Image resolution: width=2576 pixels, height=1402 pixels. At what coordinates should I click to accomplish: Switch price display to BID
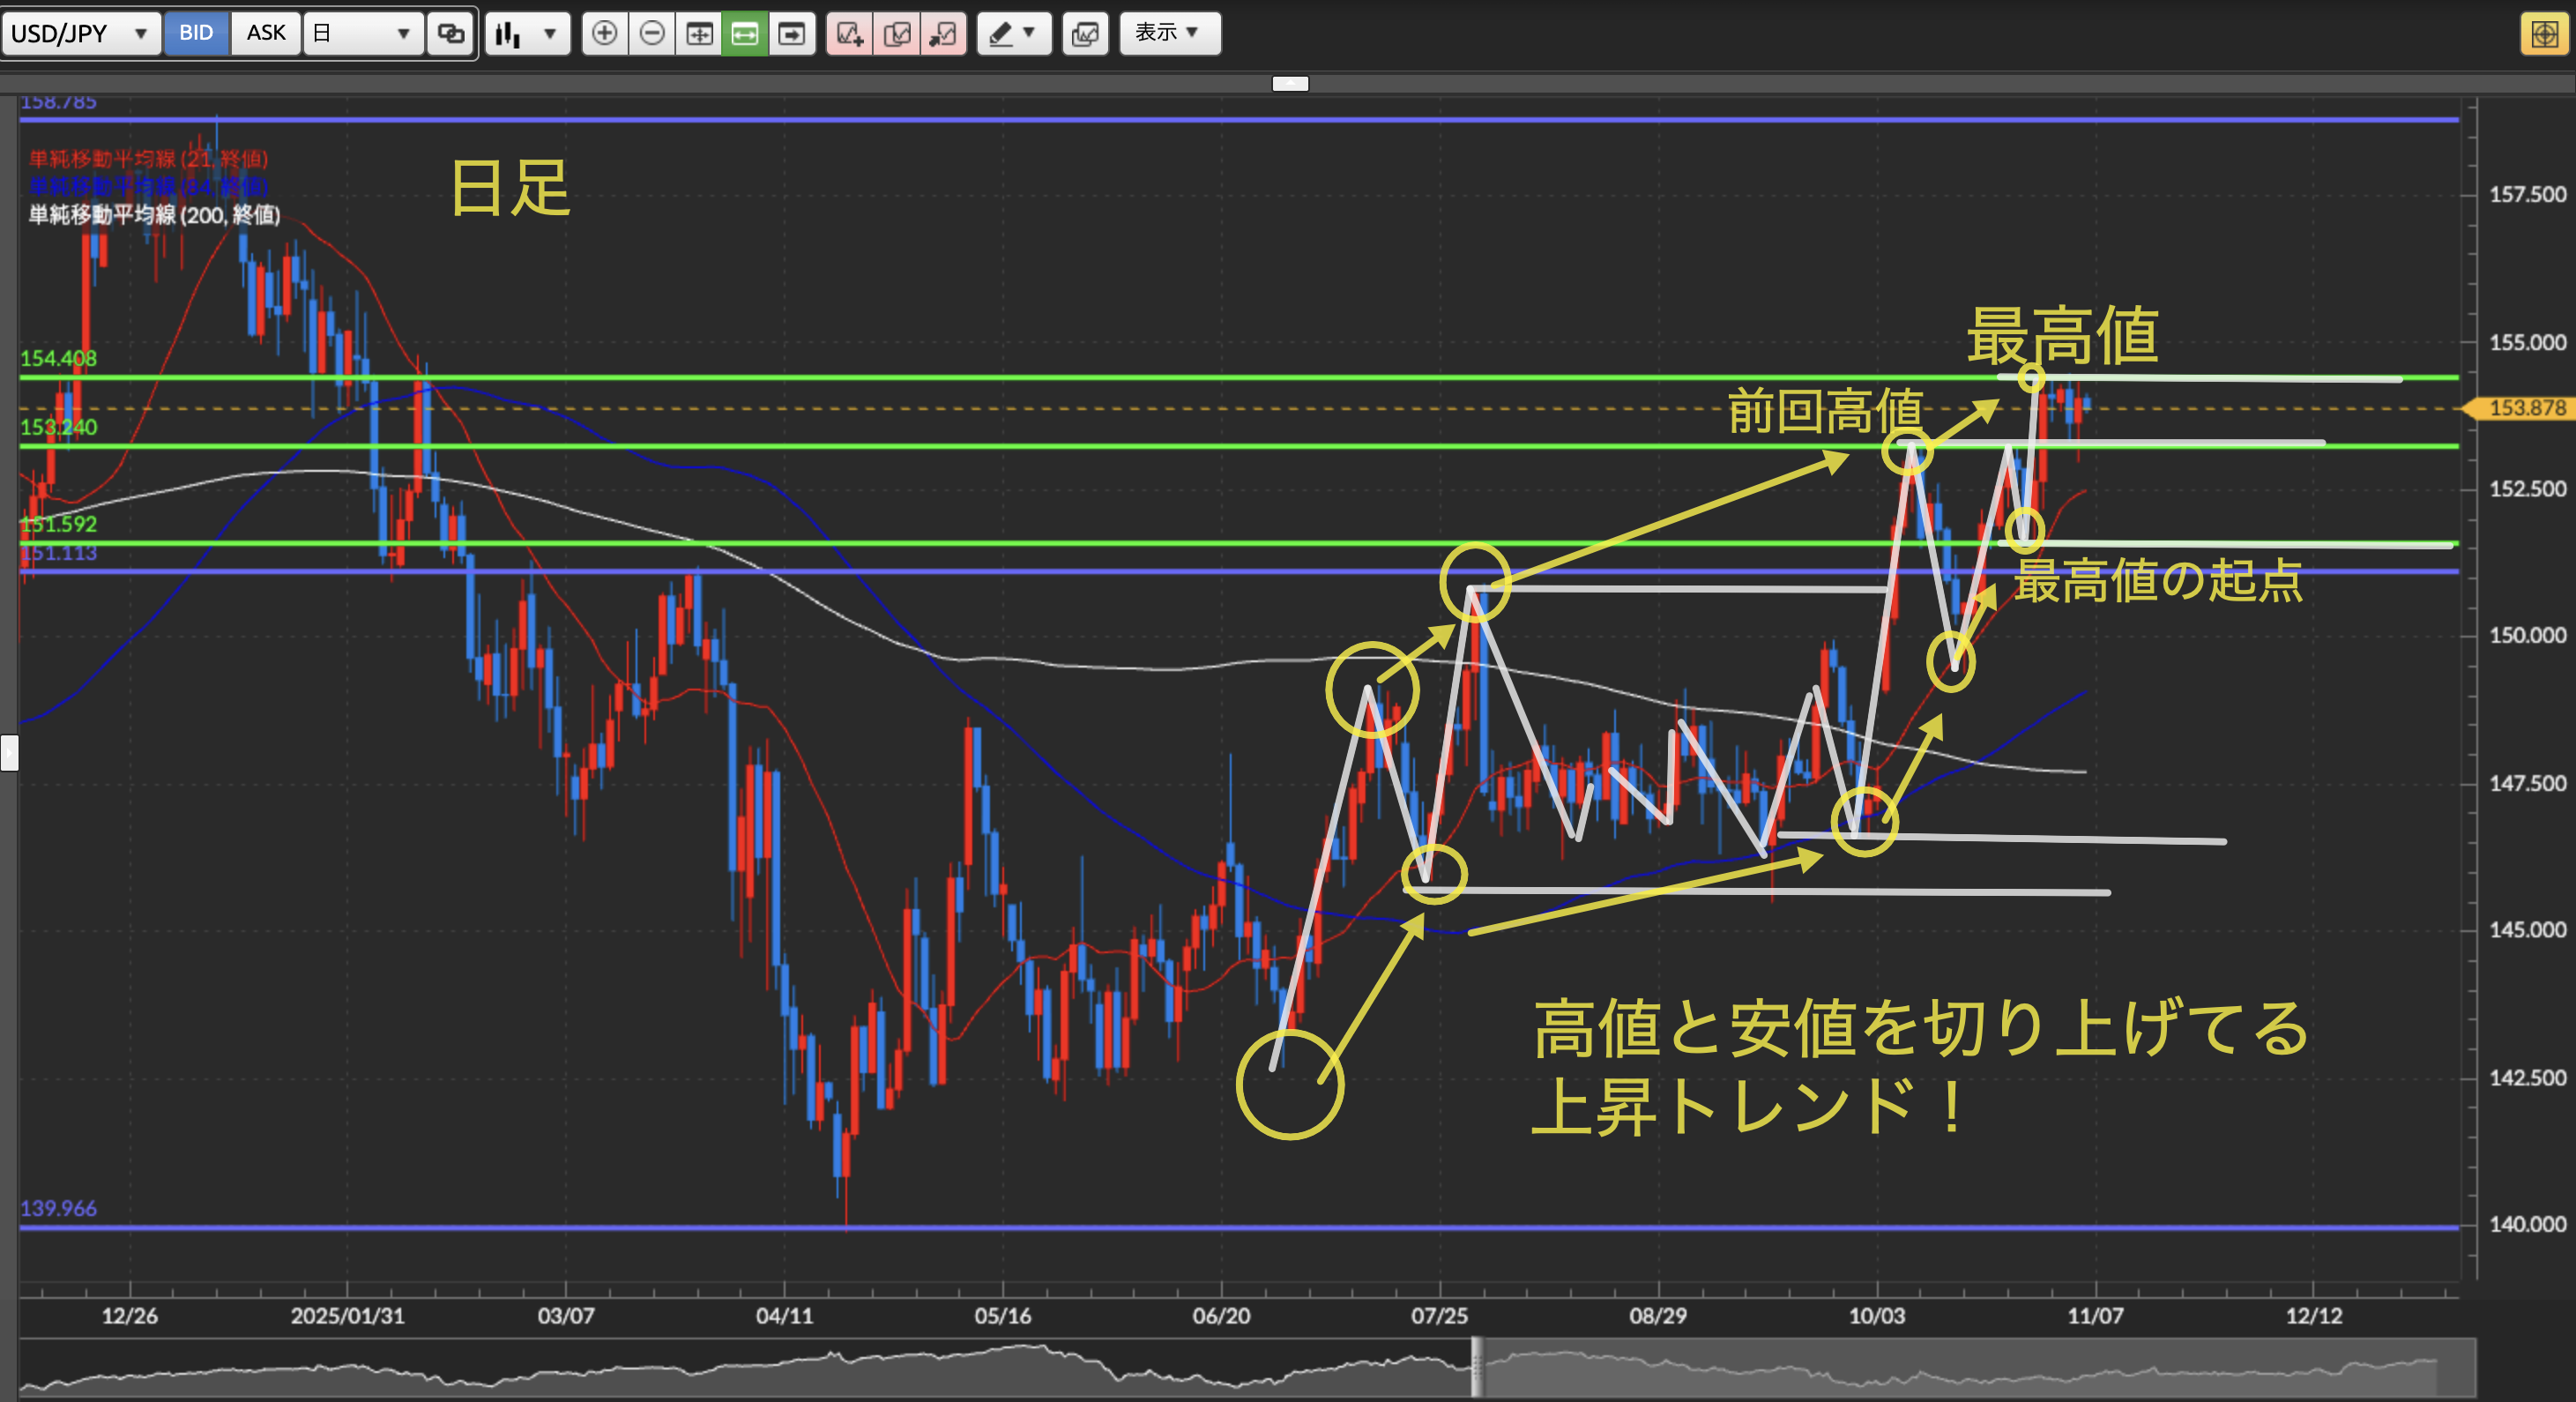click(x=196, y=33)
